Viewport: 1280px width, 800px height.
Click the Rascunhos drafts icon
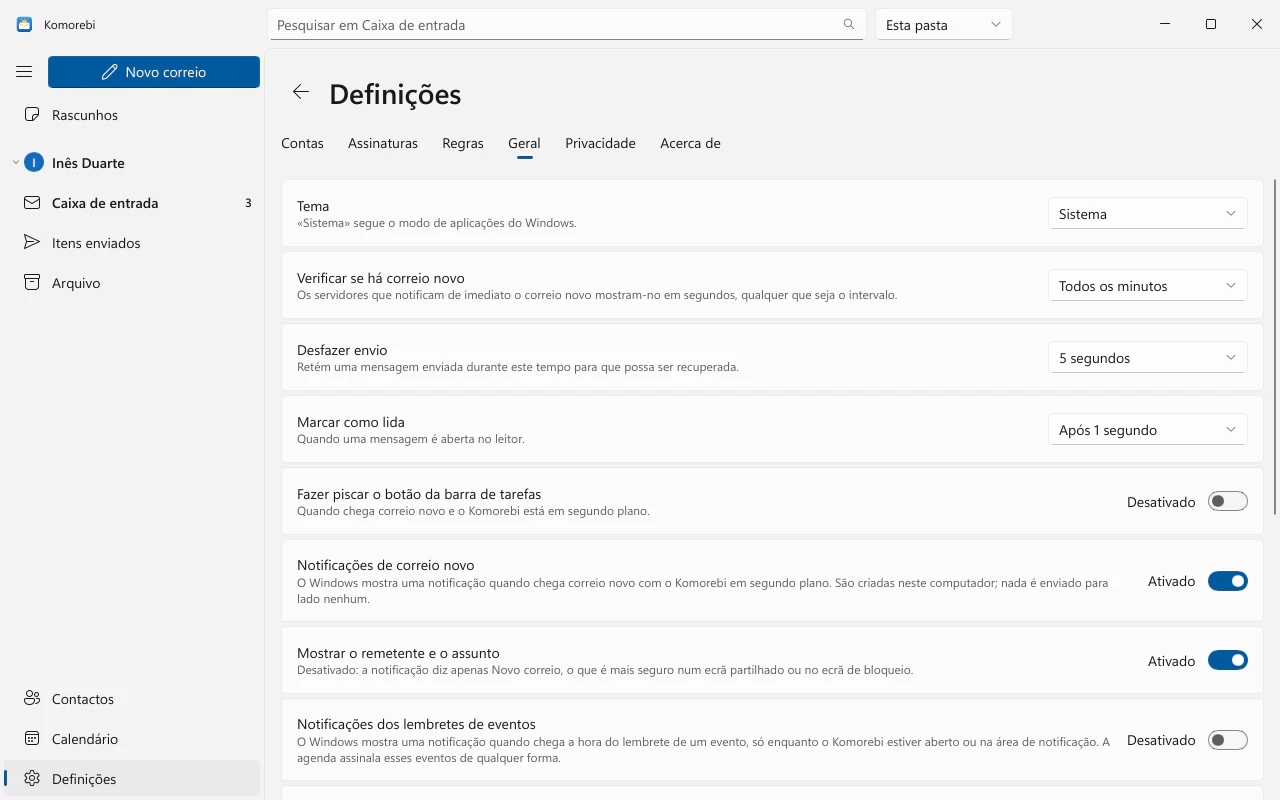click(32, 115)
